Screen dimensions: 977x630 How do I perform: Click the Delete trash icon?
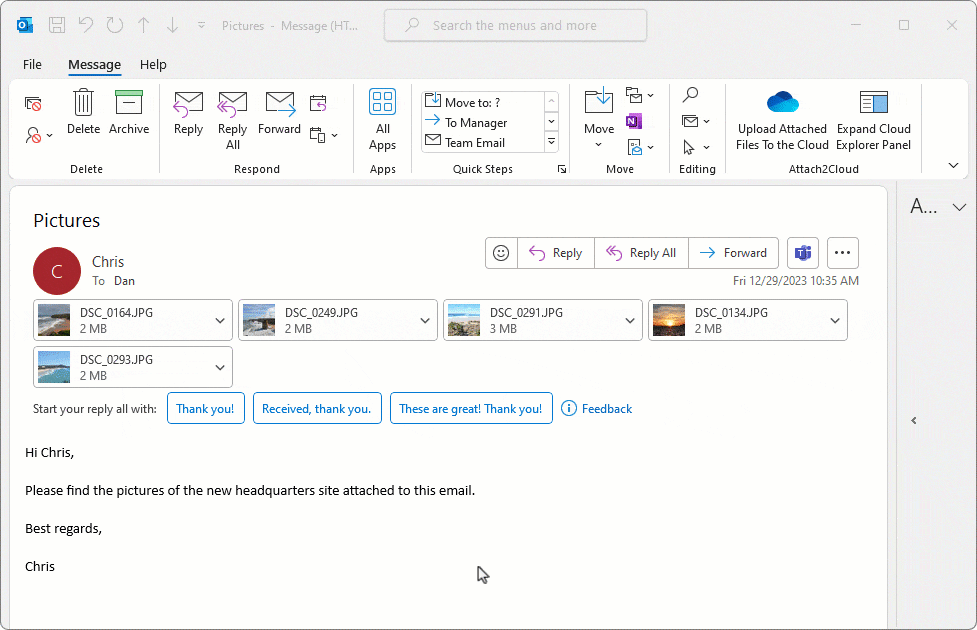(83, 104)
